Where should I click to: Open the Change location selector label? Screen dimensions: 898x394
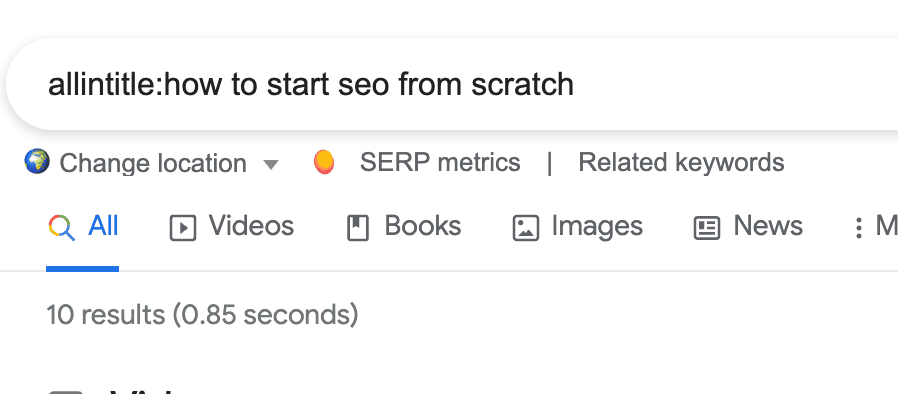153,163
